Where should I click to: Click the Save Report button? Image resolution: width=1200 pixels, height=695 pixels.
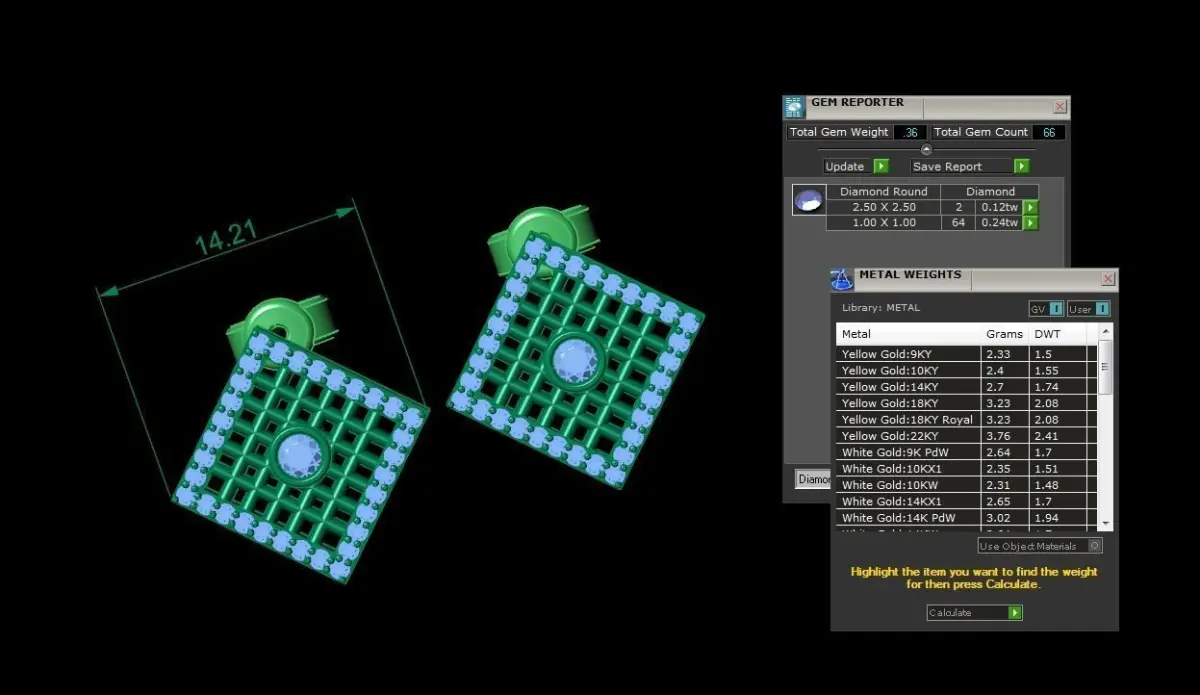point(970,166)
